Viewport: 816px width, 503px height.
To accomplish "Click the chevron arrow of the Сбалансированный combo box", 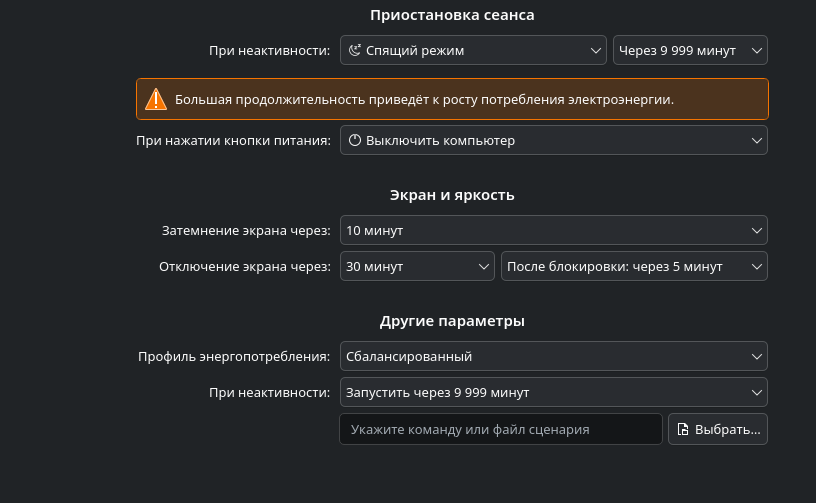I will click(756, 356).
